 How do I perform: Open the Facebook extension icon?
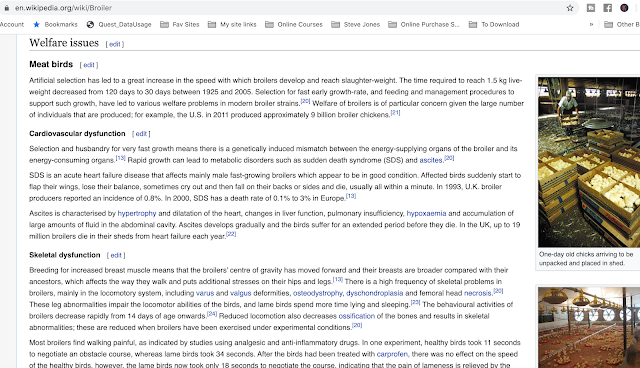(608, 8)
